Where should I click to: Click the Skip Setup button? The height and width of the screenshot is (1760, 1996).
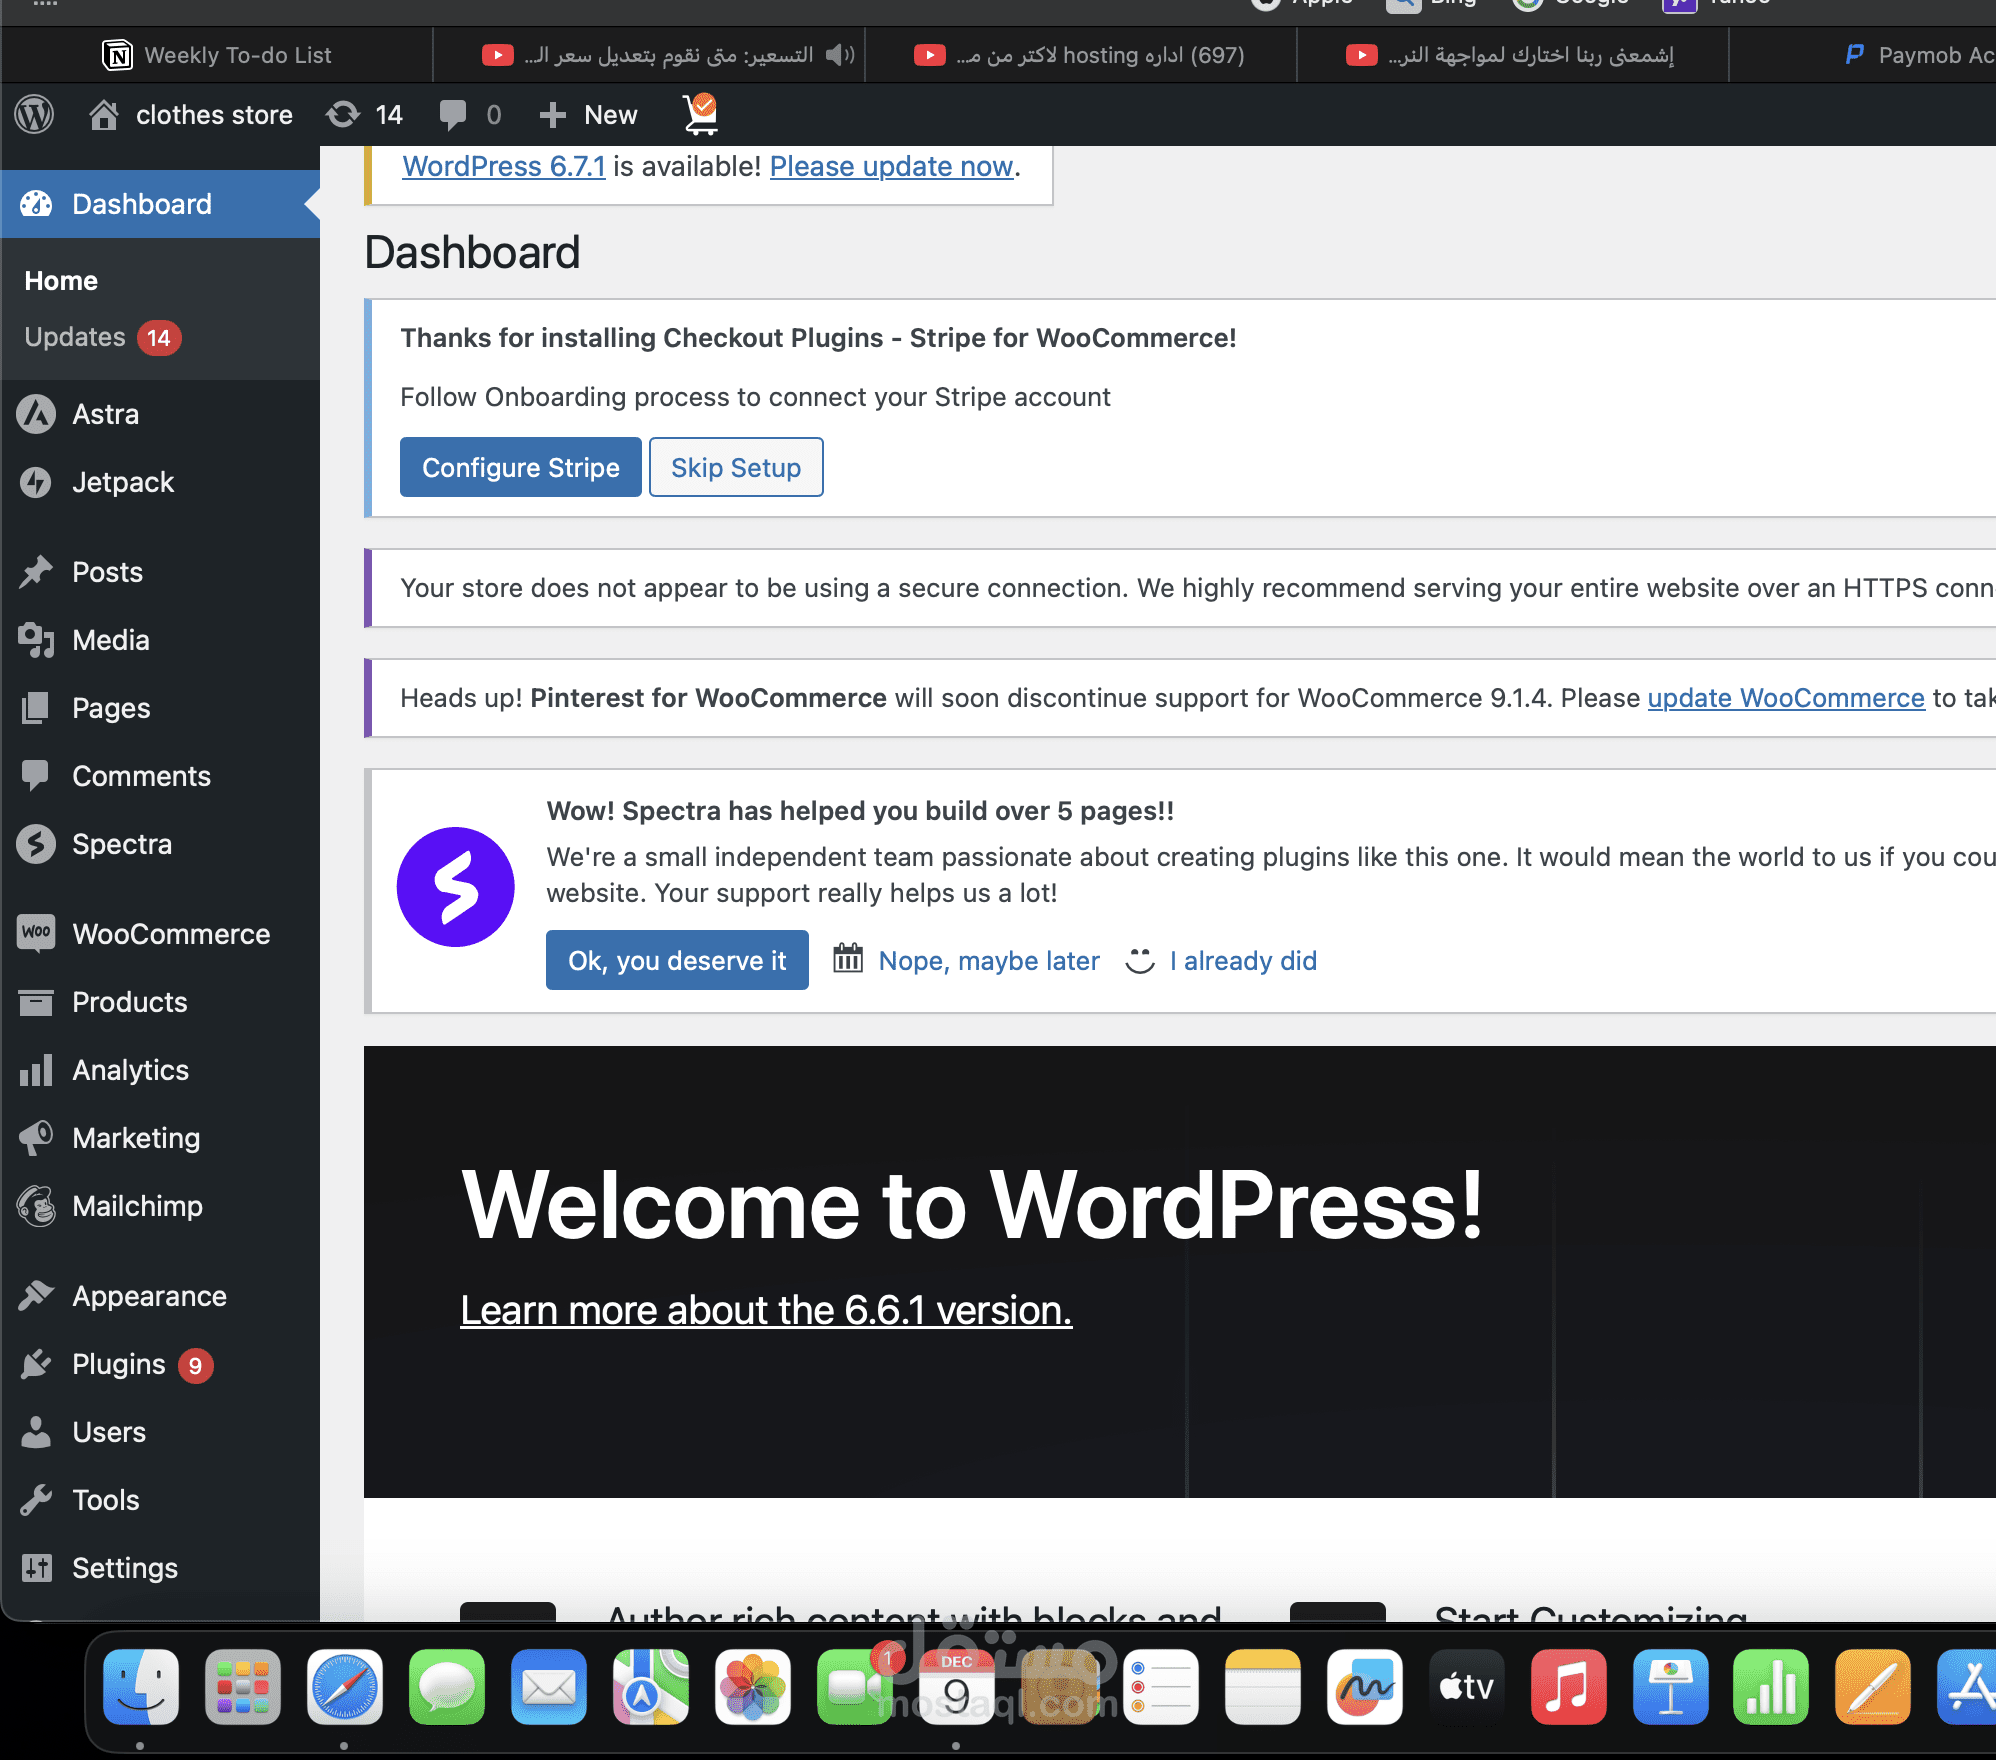735,467
